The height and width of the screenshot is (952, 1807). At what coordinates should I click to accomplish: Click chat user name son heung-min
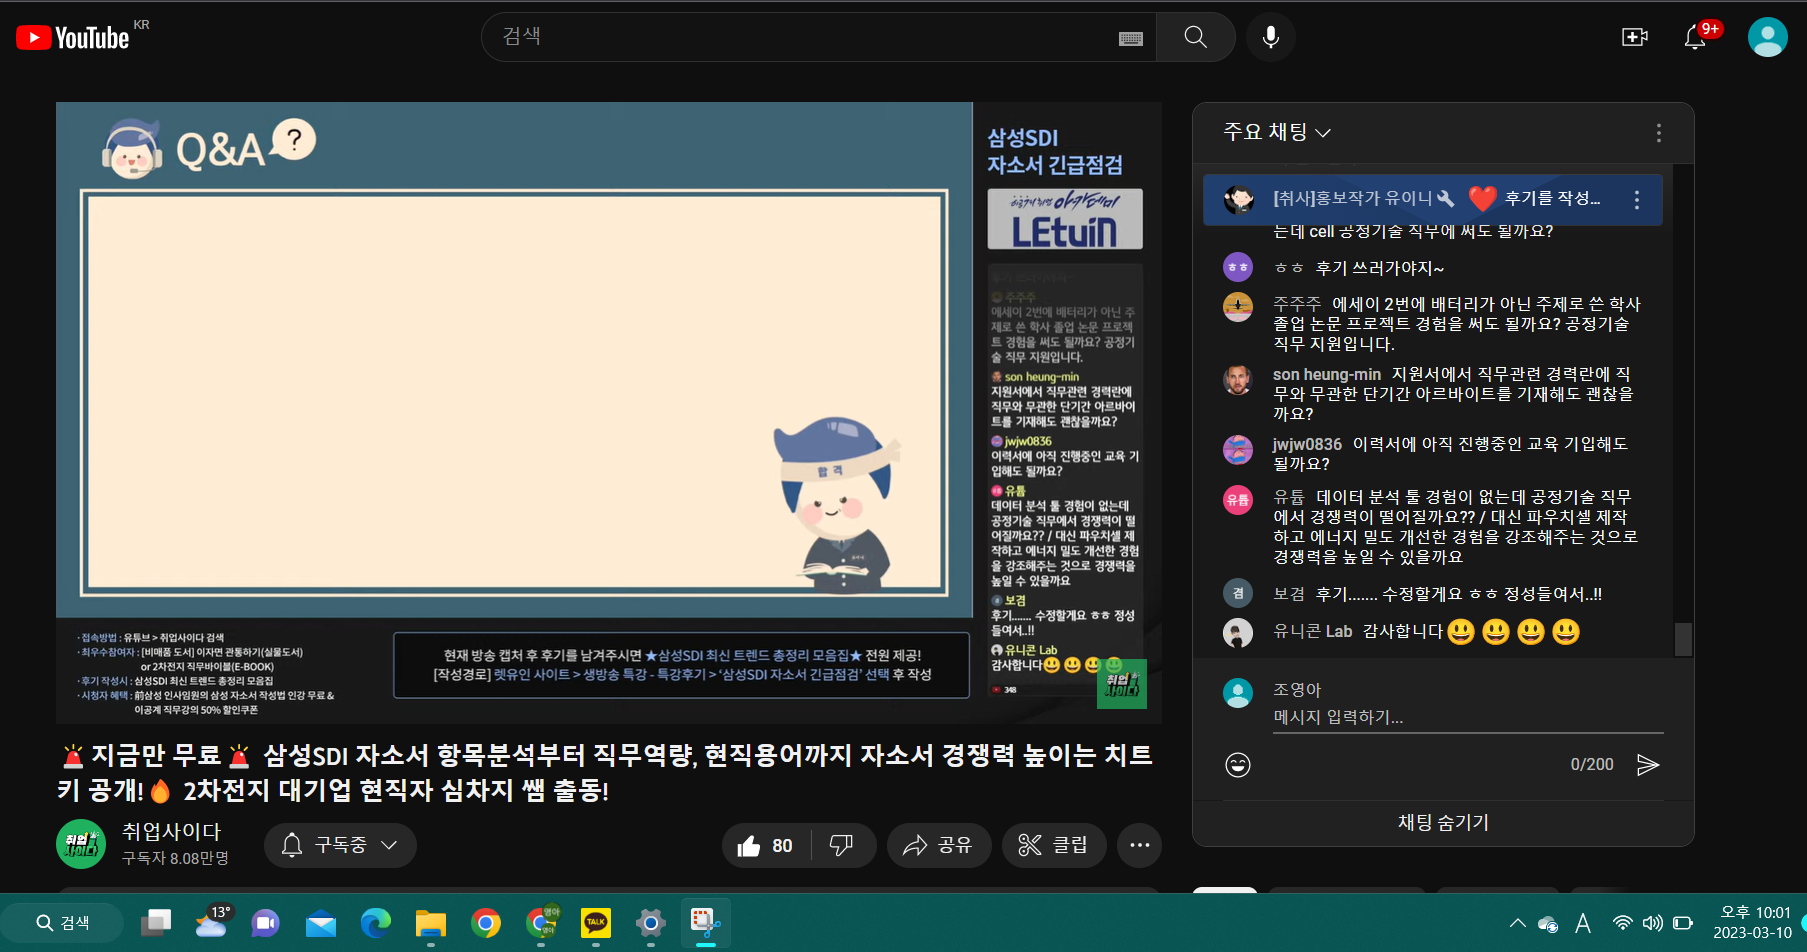pyautogui.click(x=1326, y=374)
